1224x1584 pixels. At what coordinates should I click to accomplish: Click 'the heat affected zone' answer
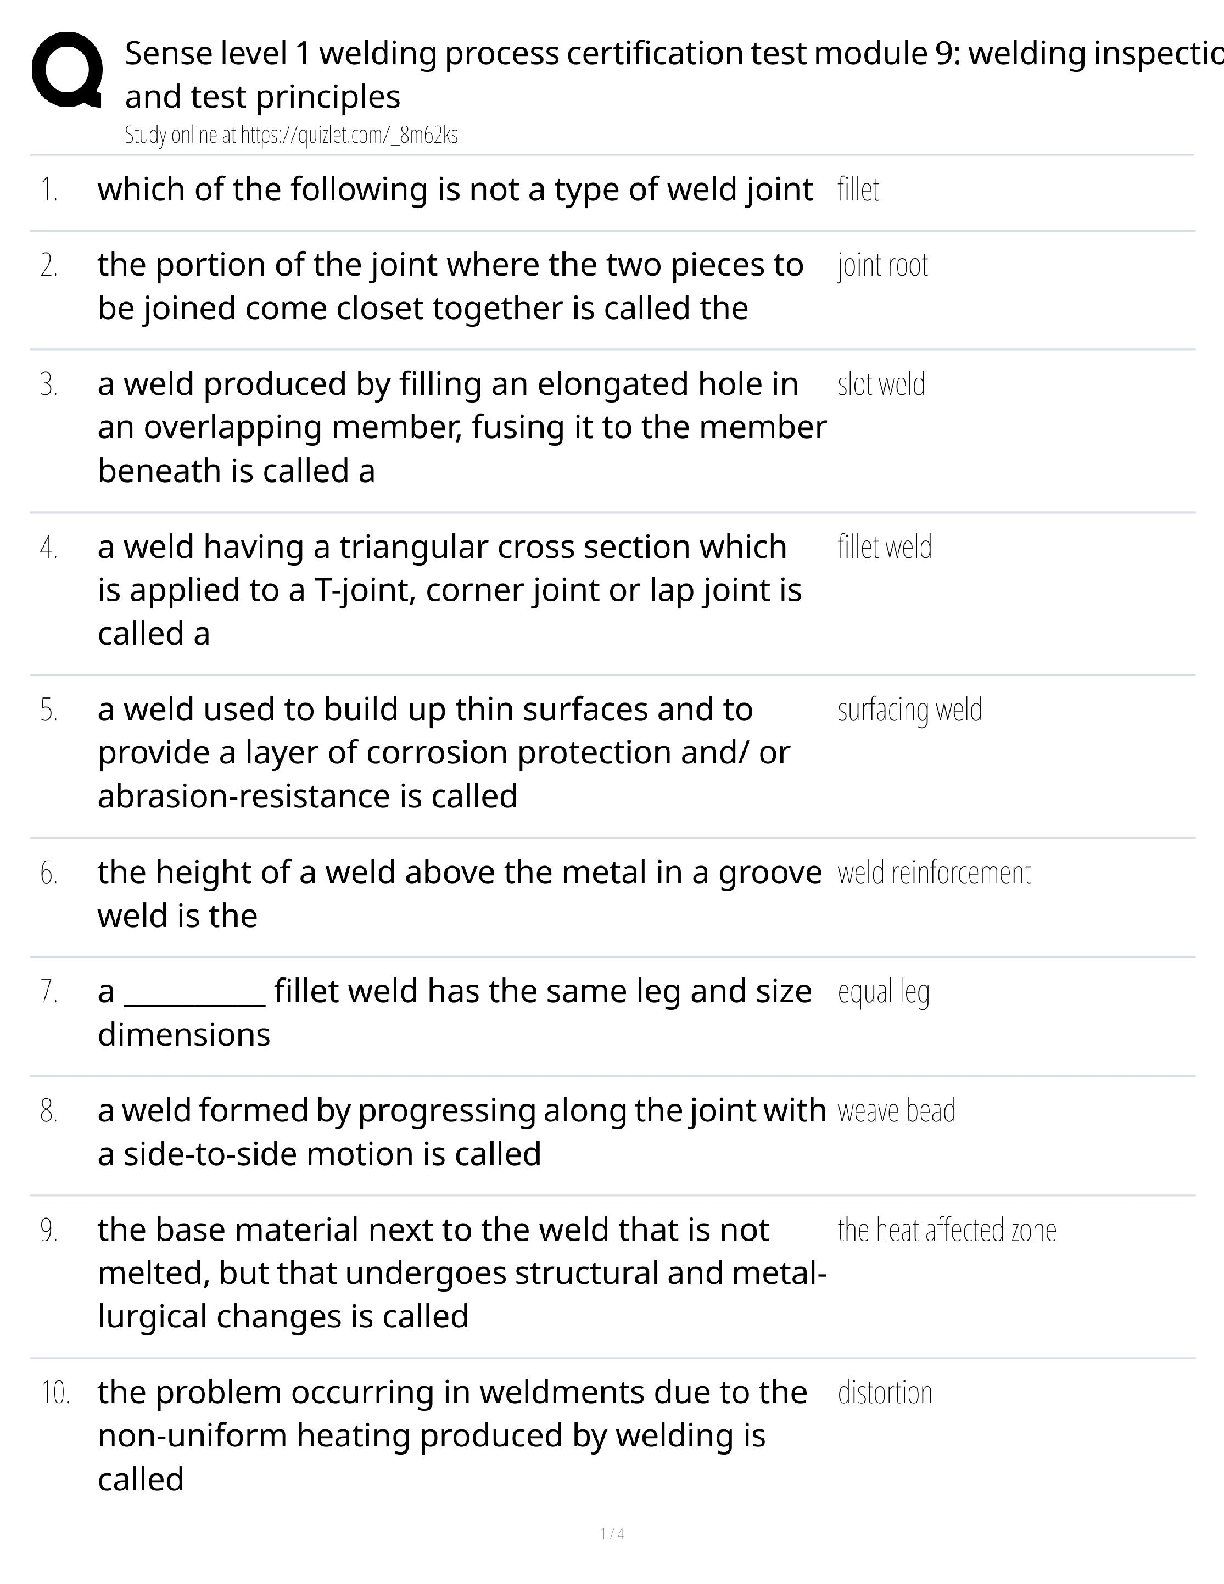coord(946,1230)
